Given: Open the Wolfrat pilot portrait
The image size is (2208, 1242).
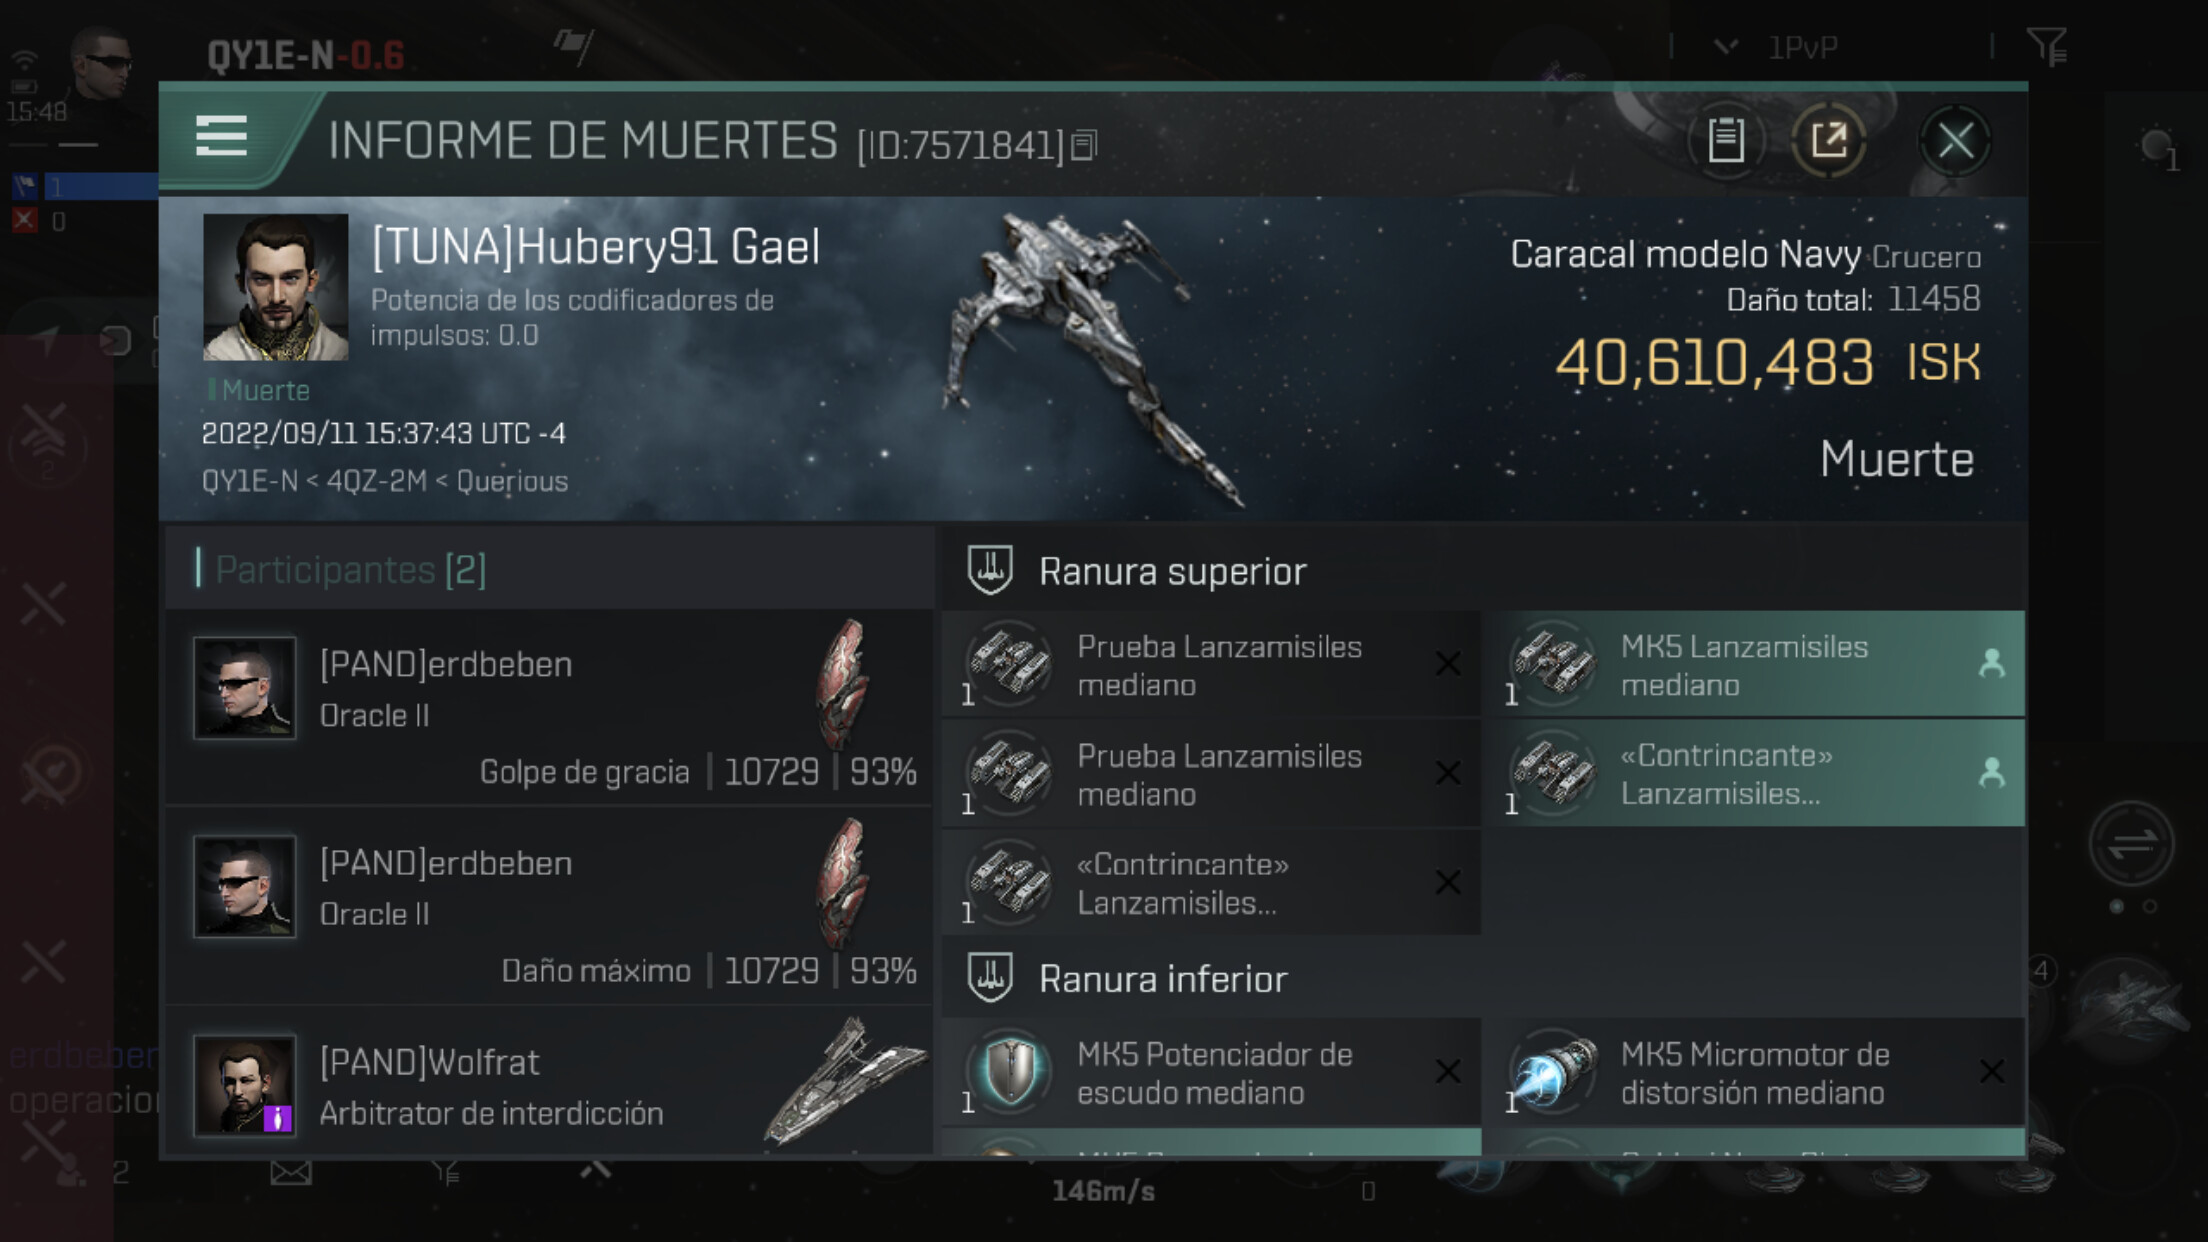Looking at the screenshot, I should 245,1085.
